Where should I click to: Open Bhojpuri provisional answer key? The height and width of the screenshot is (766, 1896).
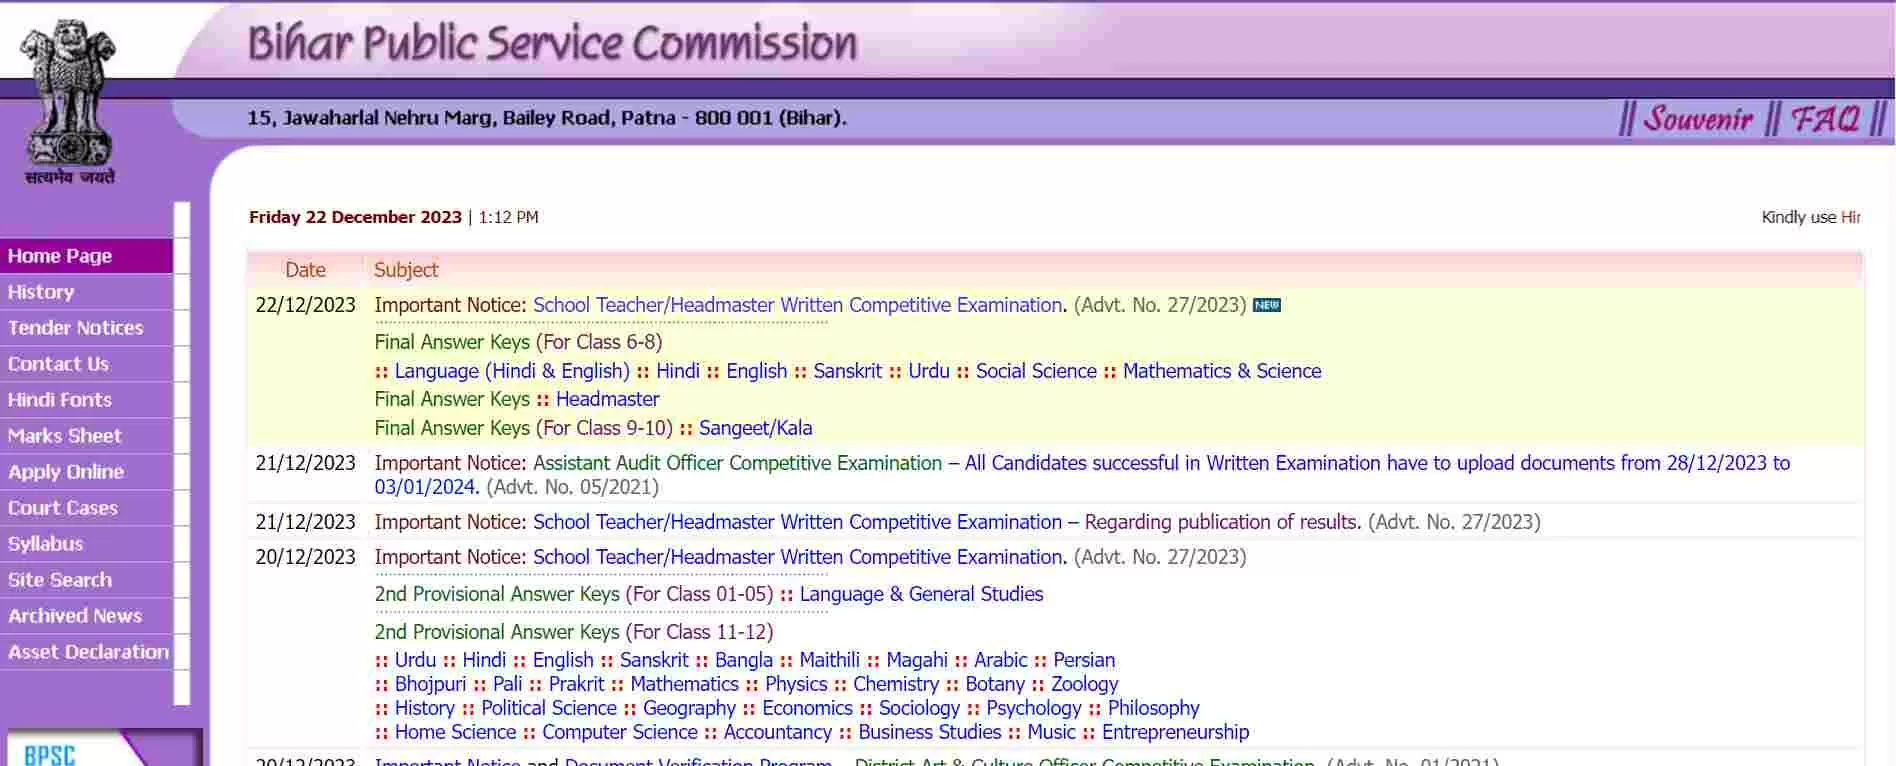coord(430,684)
